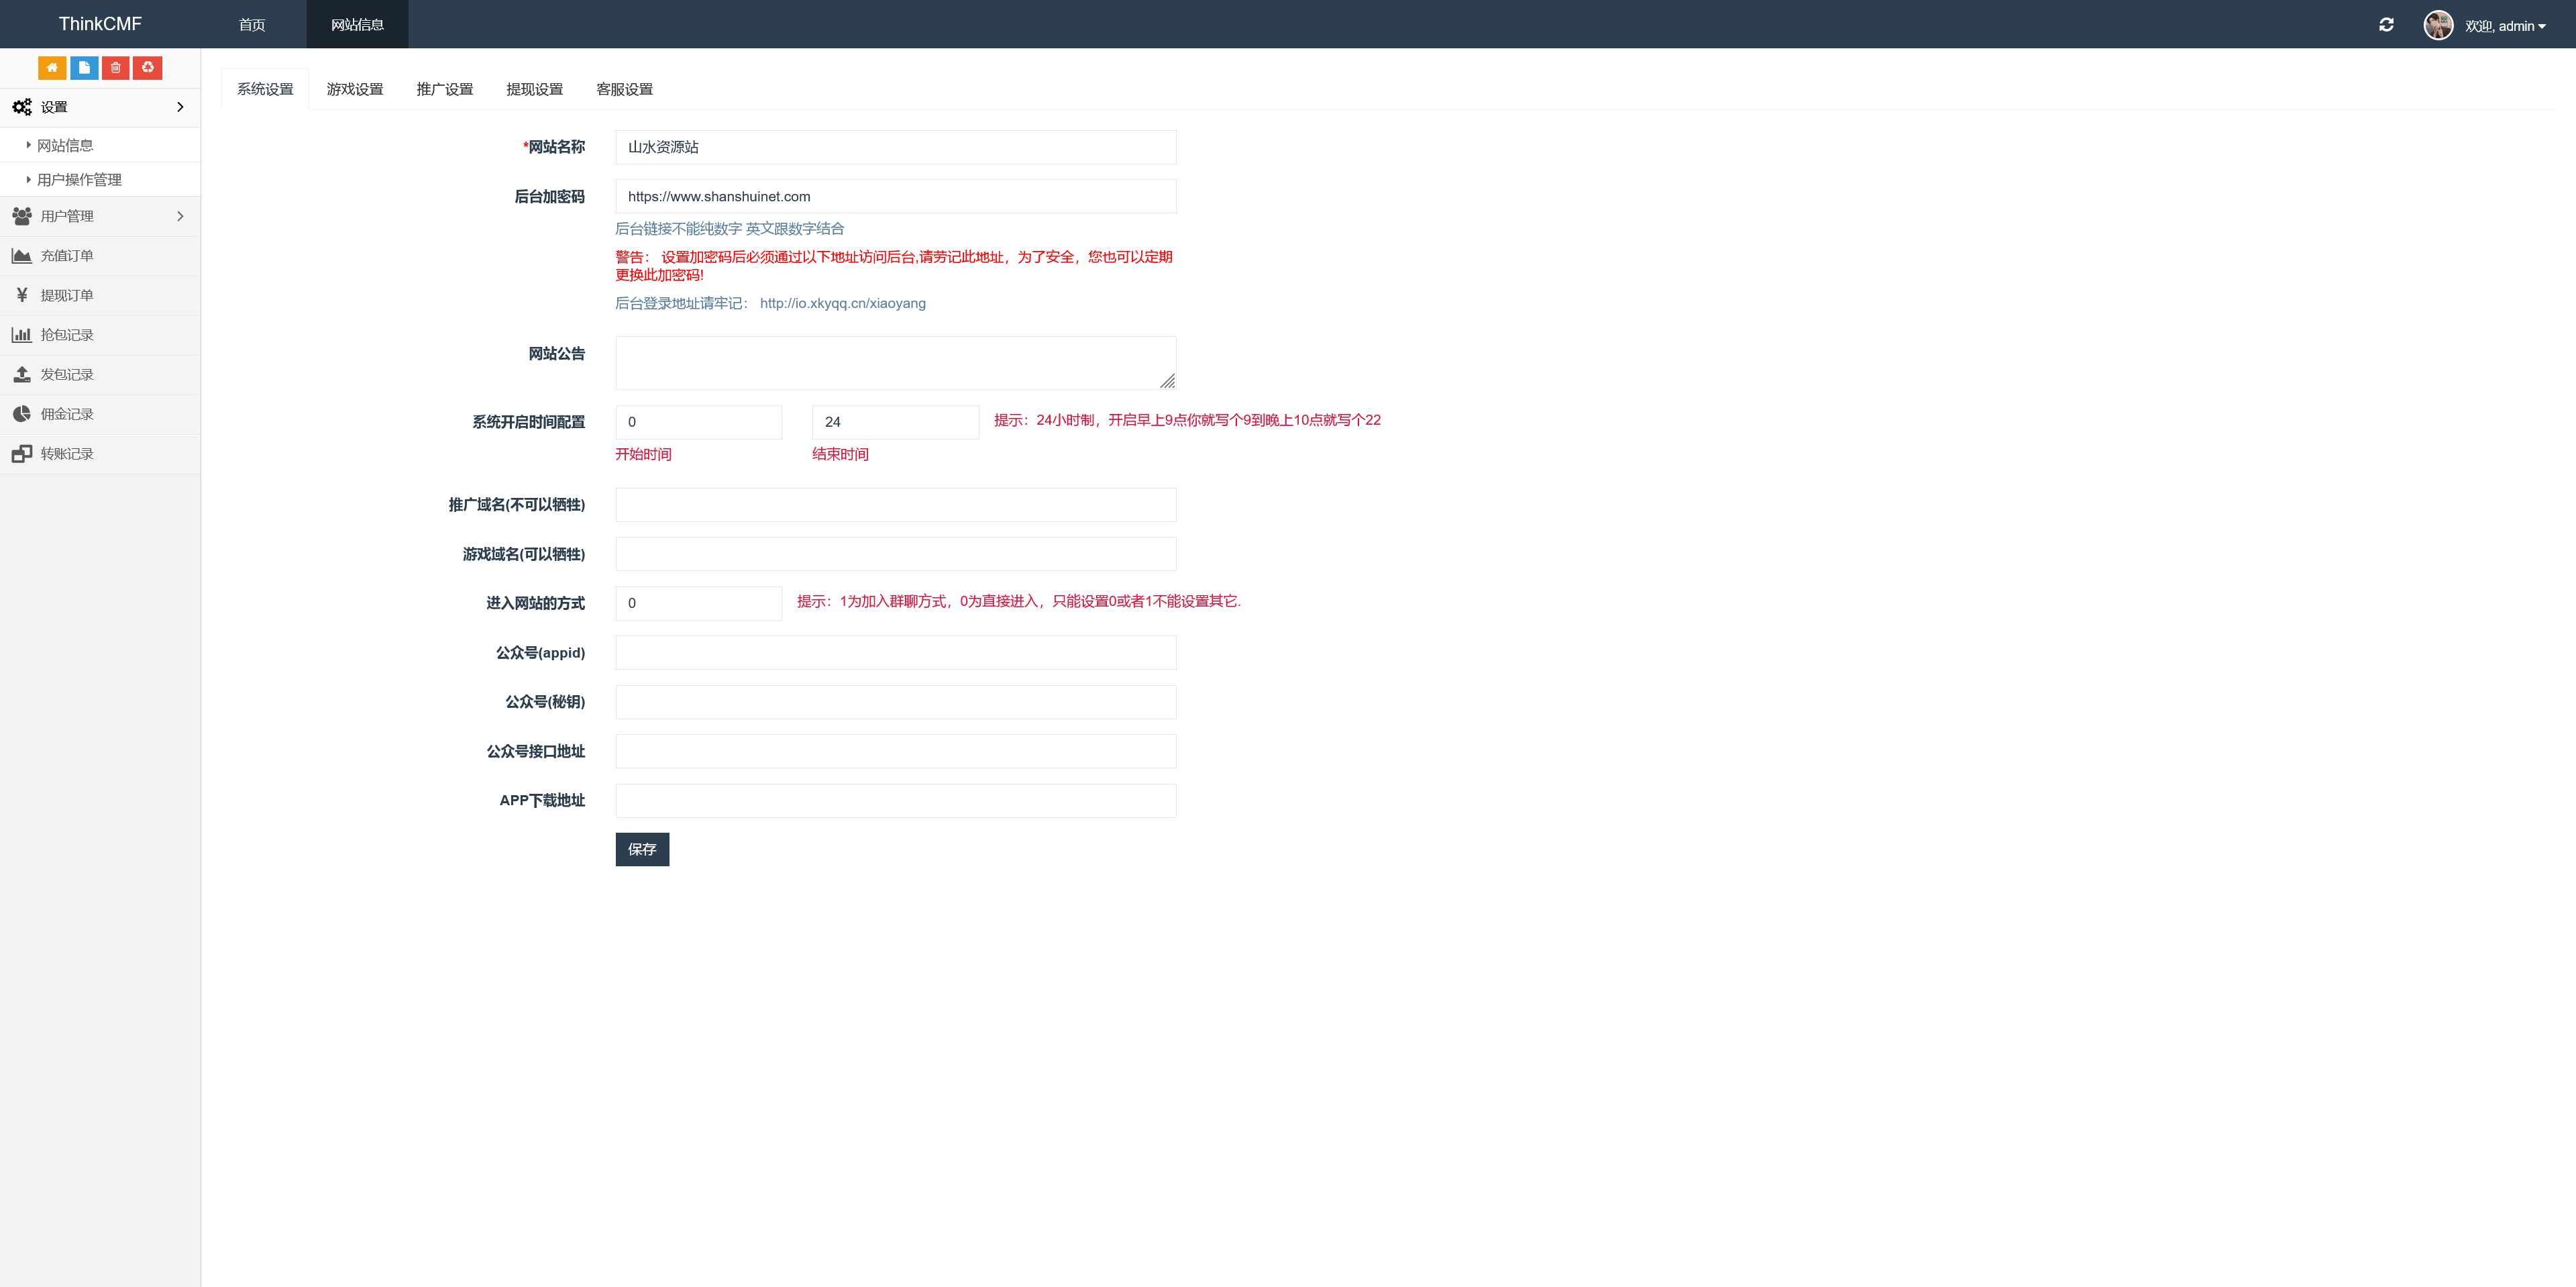
Task: Open 佣金记录 with pie chart icon
Action: click(x=67, y=414)
